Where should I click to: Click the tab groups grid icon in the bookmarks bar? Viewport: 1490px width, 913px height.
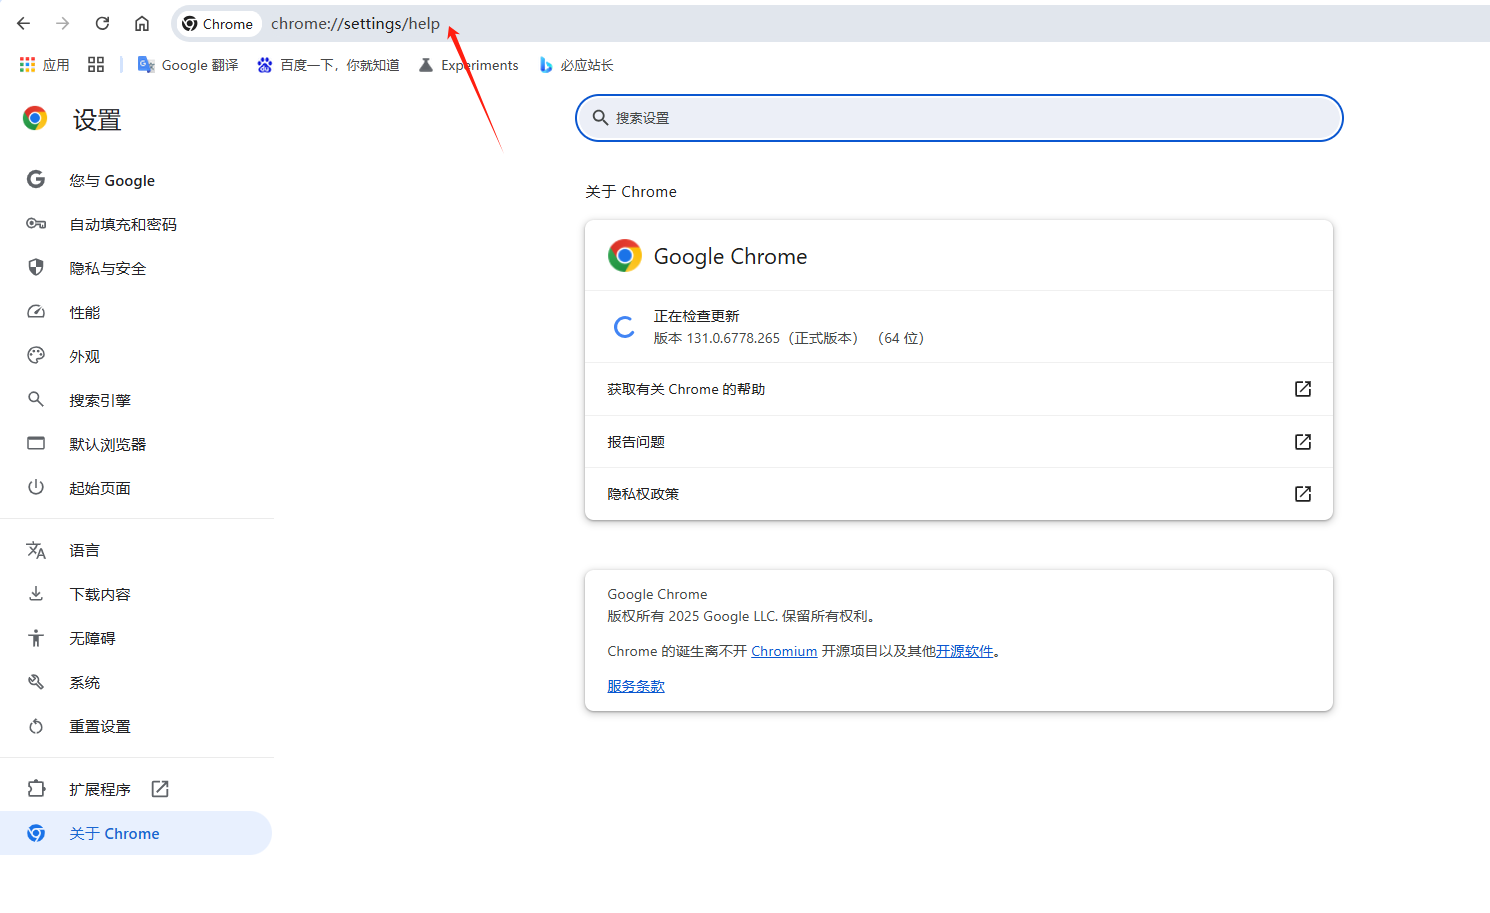click(96, 65)
